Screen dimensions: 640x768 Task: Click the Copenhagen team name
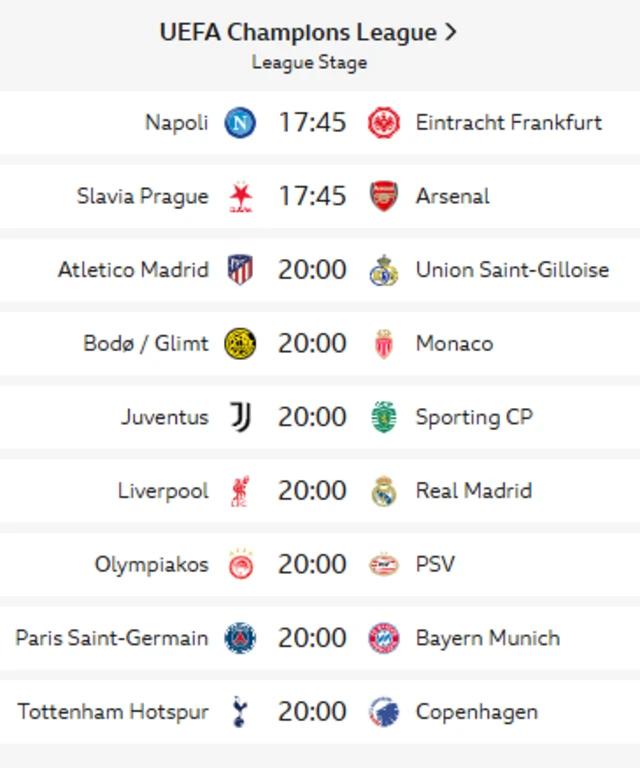[477, 712]
